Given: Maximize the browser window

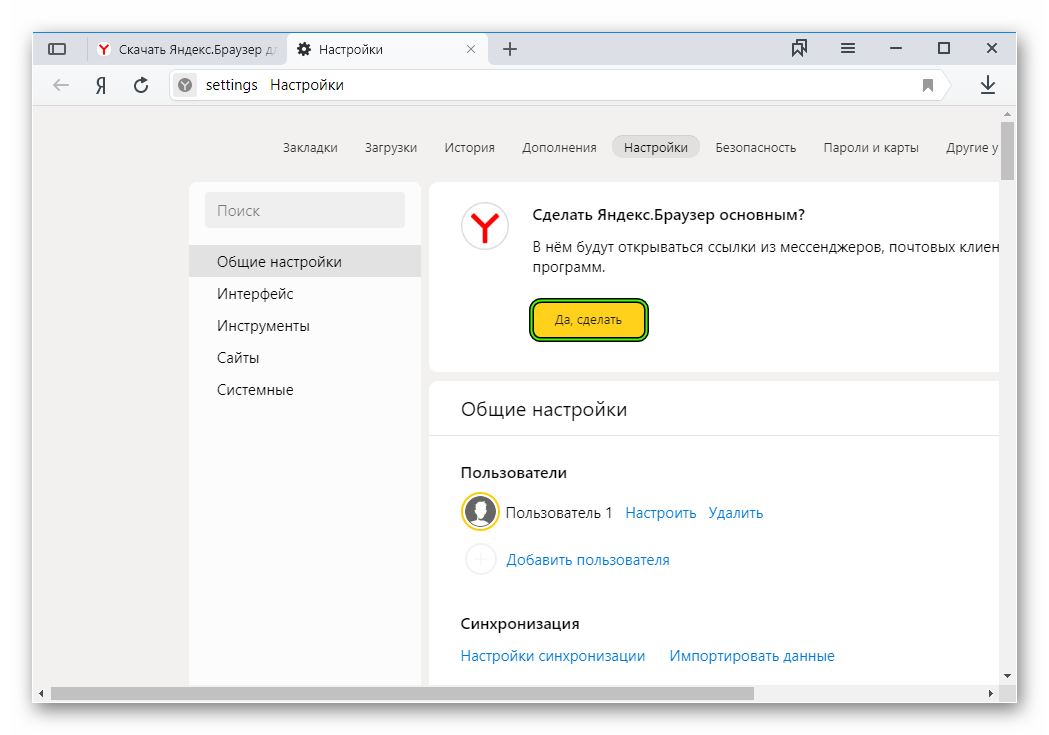Looking at the screenshot, I should tap(943, 48).
